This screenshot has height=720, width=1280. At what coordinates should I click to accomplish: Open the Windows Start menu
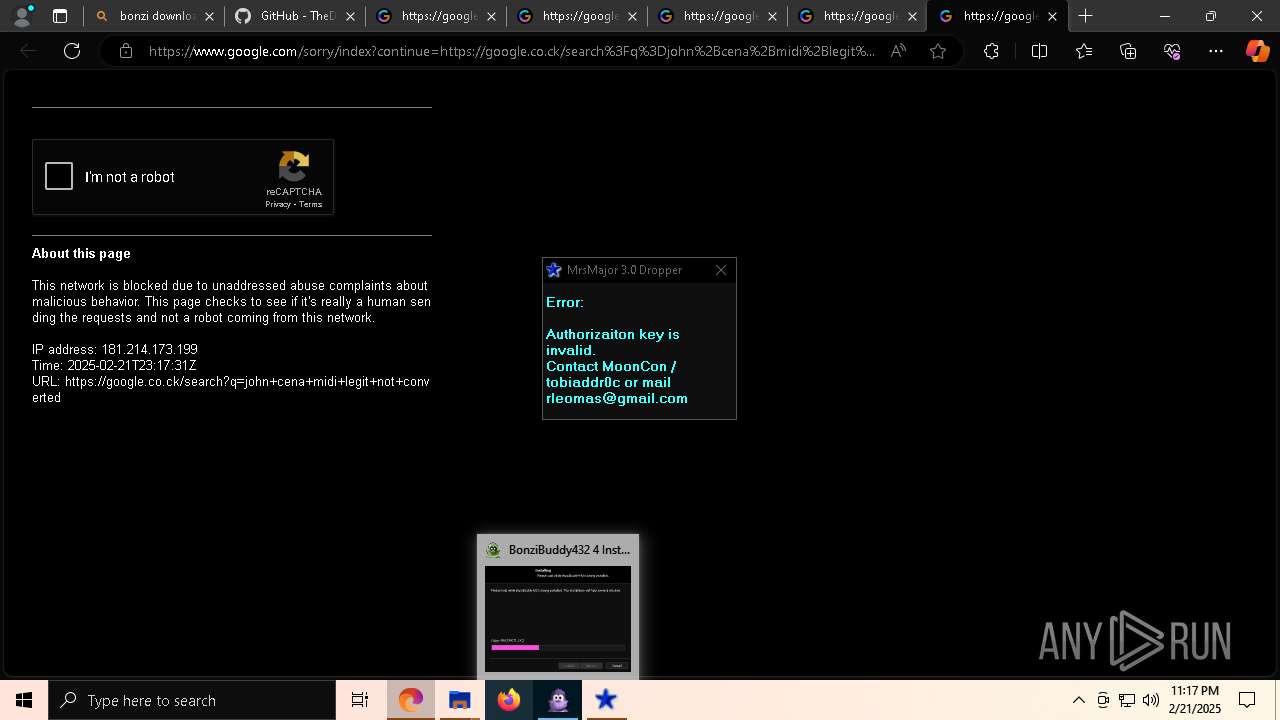point(24,700)
